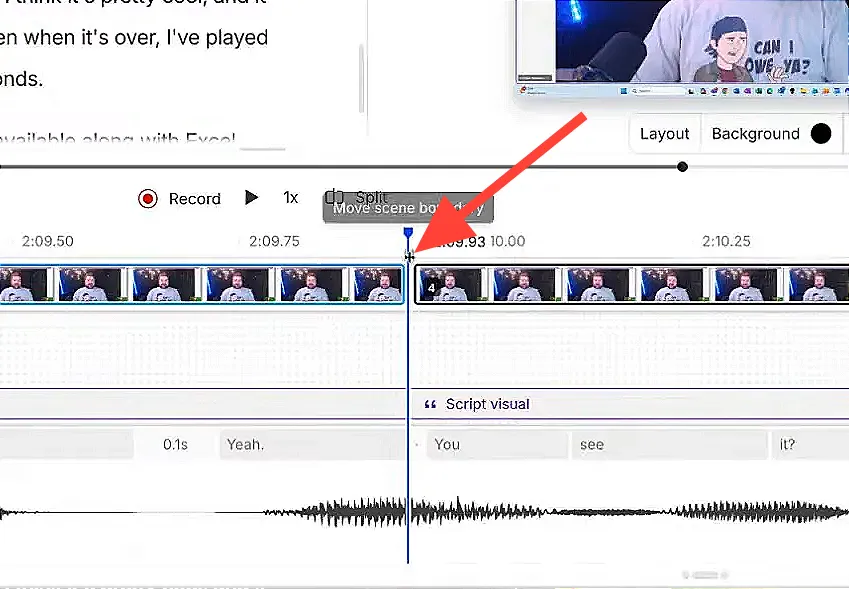This screenshot has width=849, height=589.
Task: Select the Split tool icon
Action: [335, 197]
